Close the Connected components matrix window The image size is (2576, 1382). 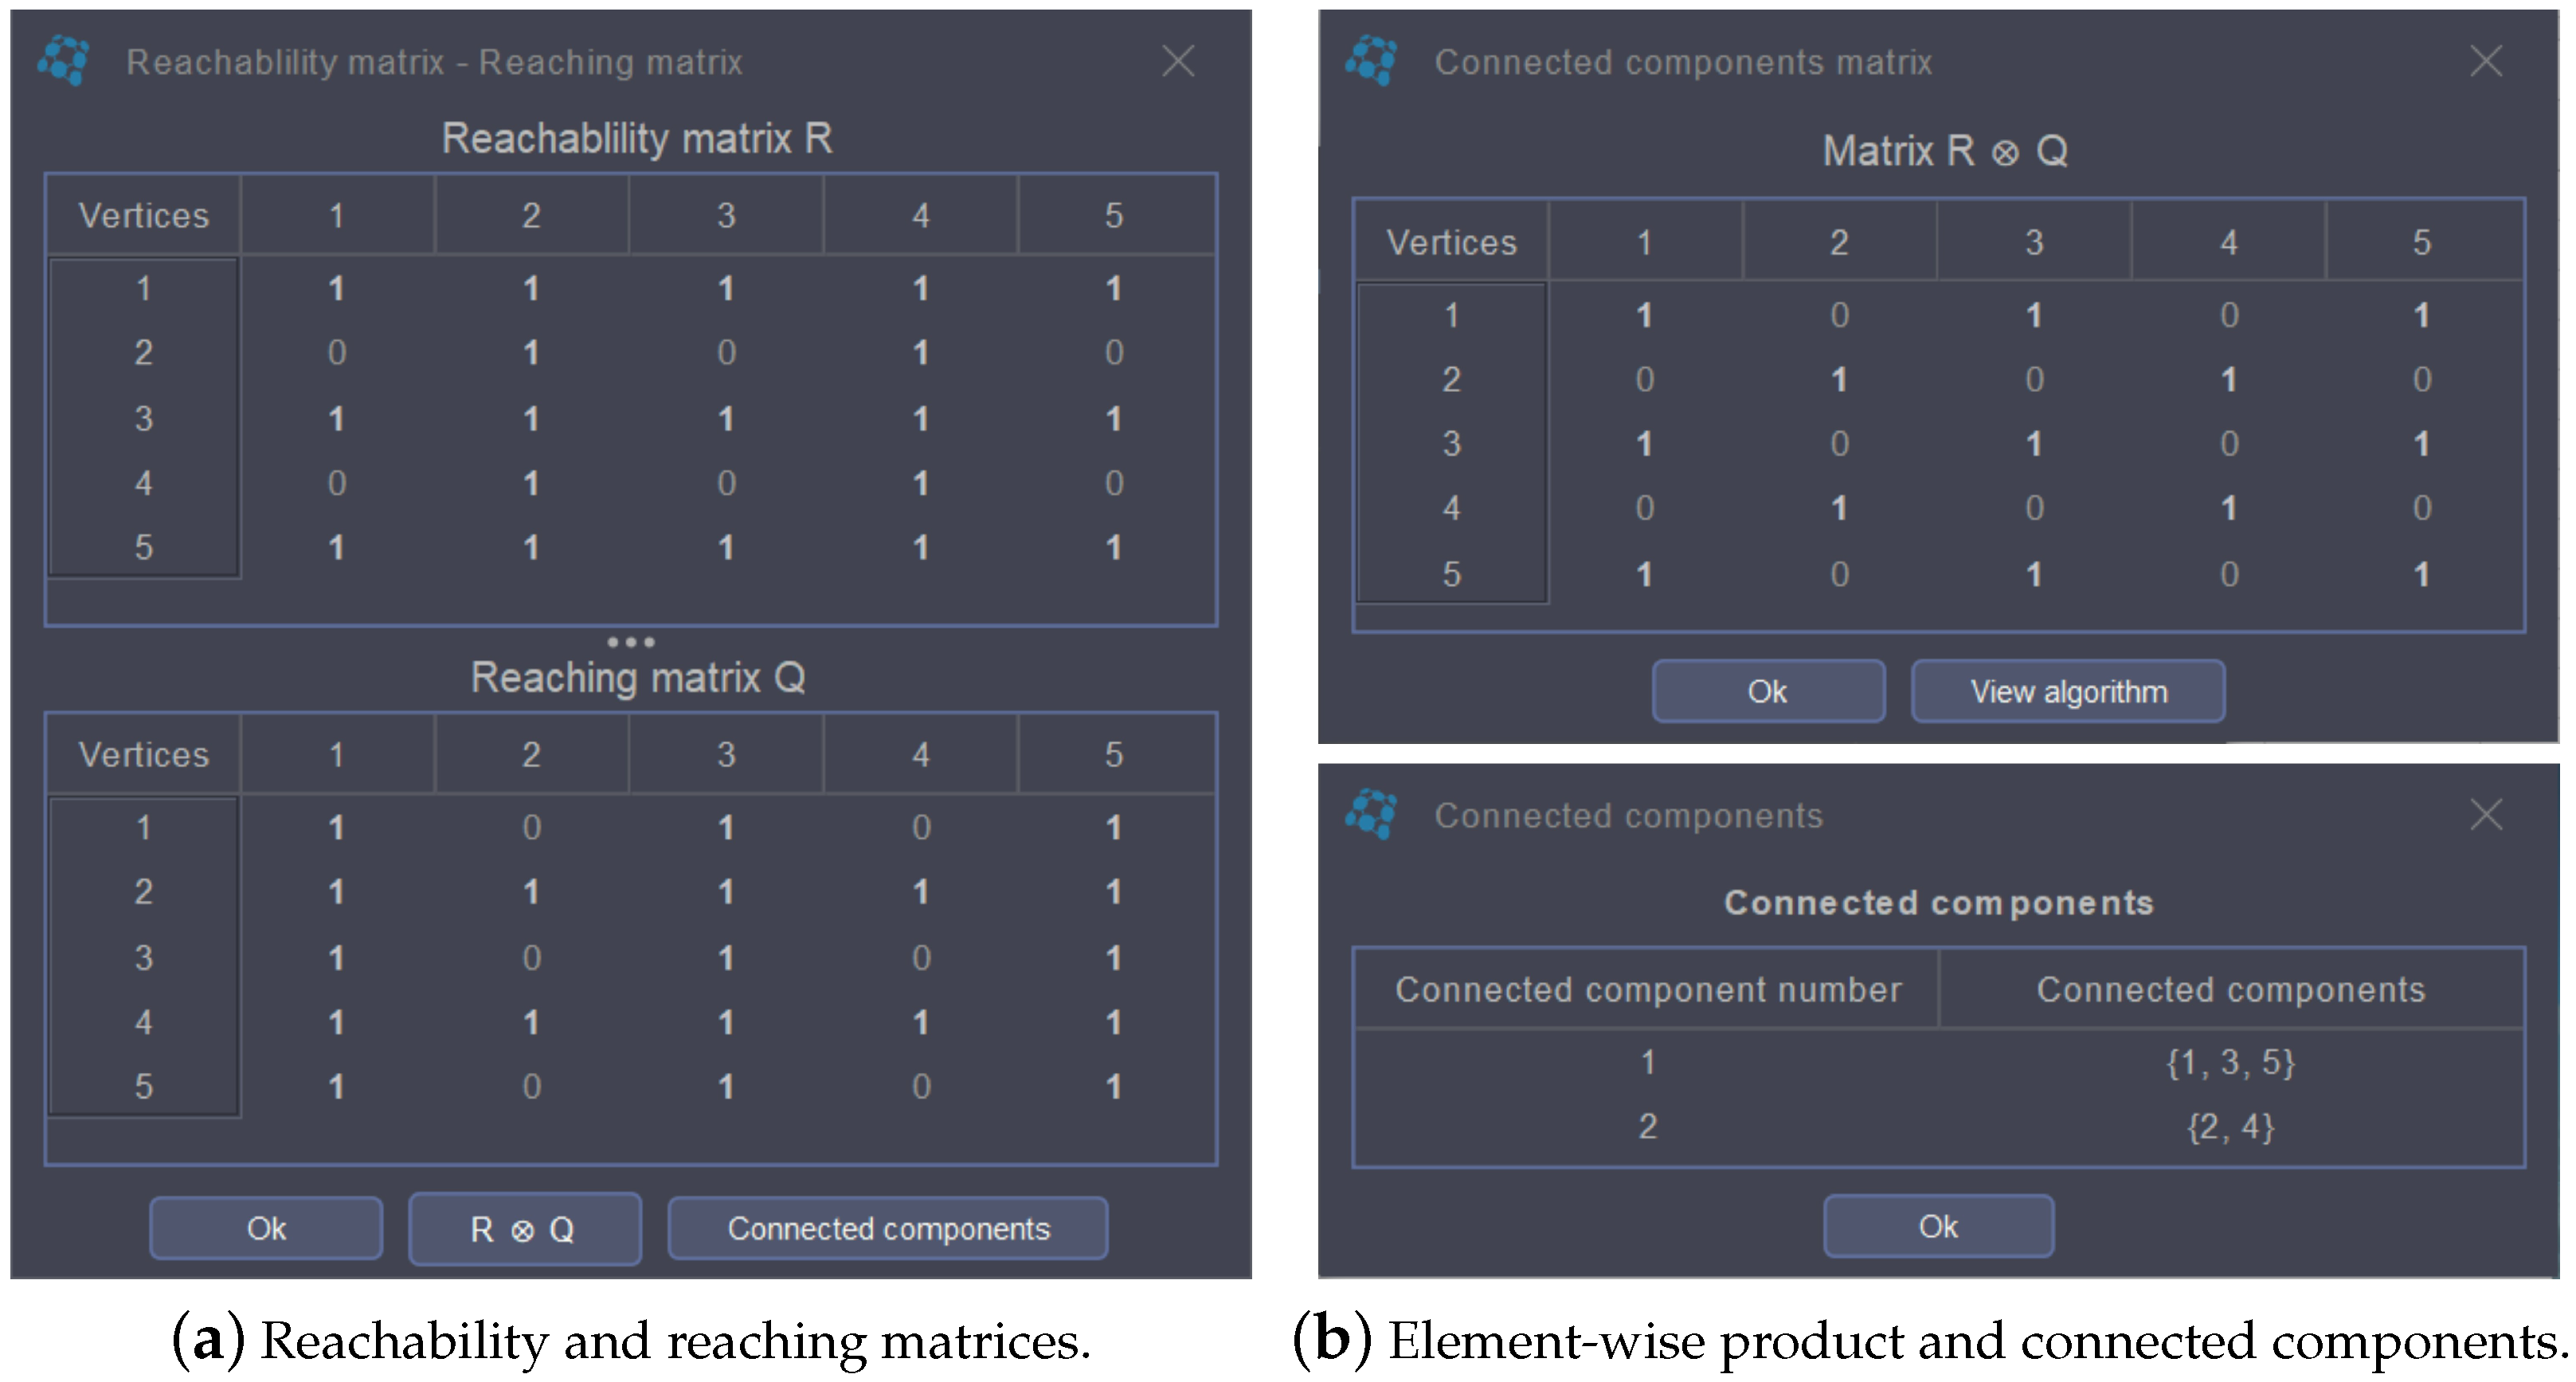click(2485, 61)
